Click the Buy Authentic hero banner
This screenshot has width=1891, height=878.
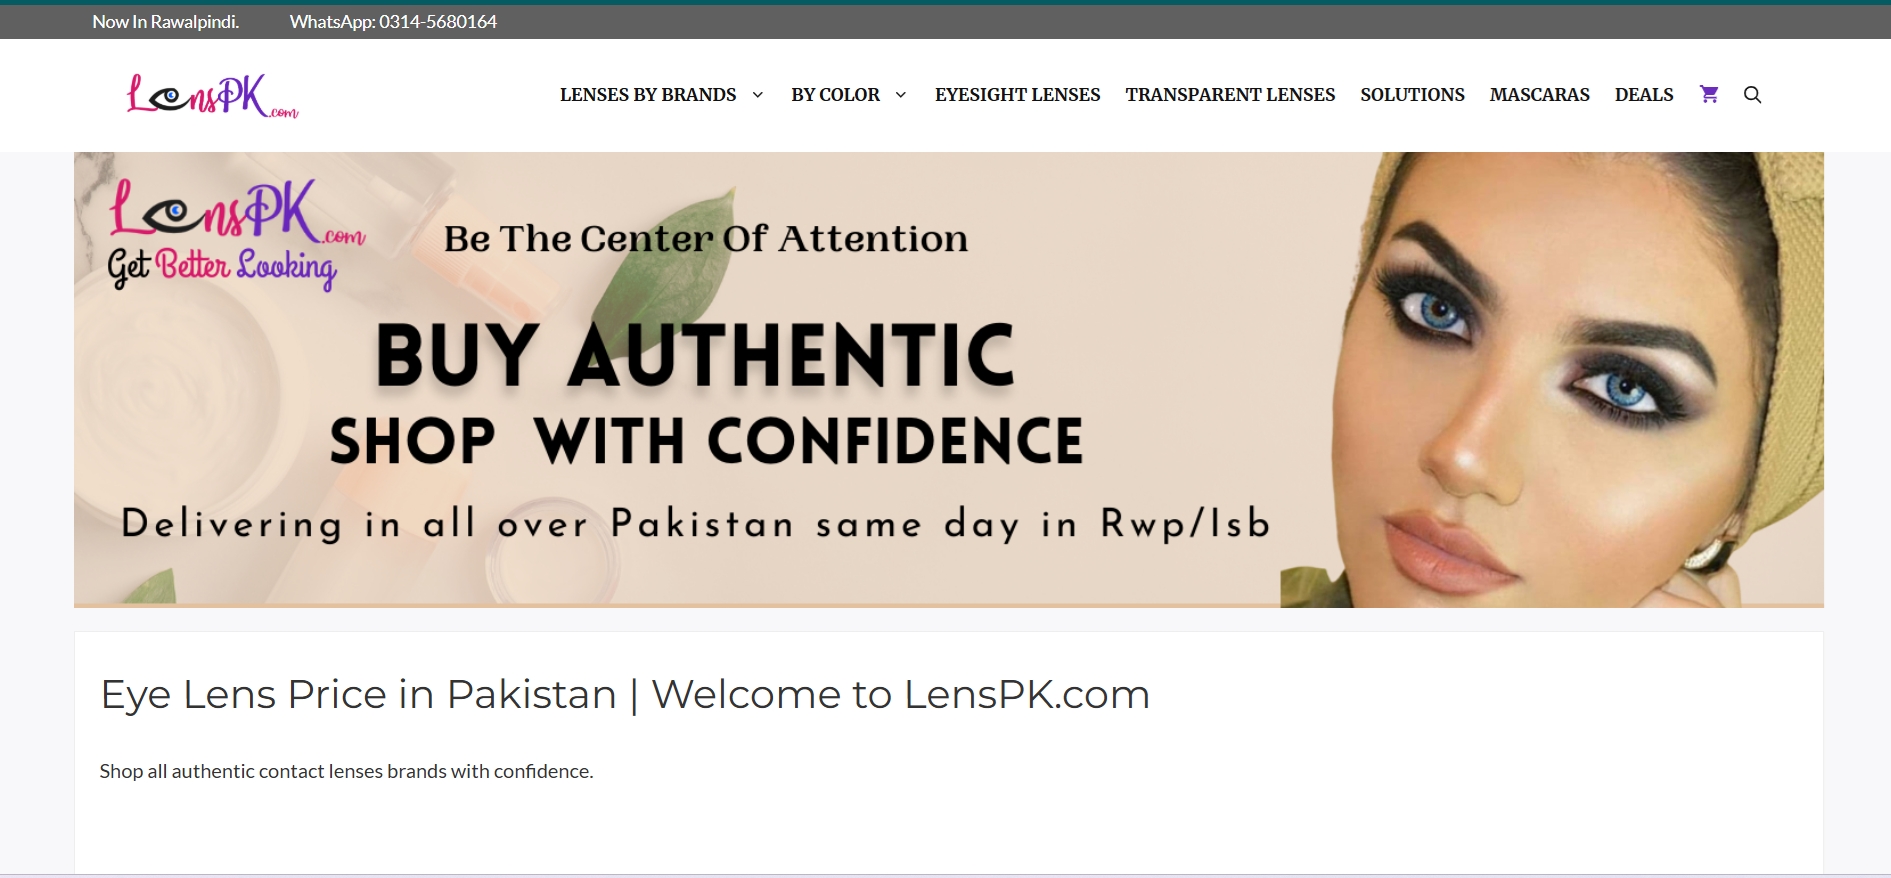tap(948, 380)
